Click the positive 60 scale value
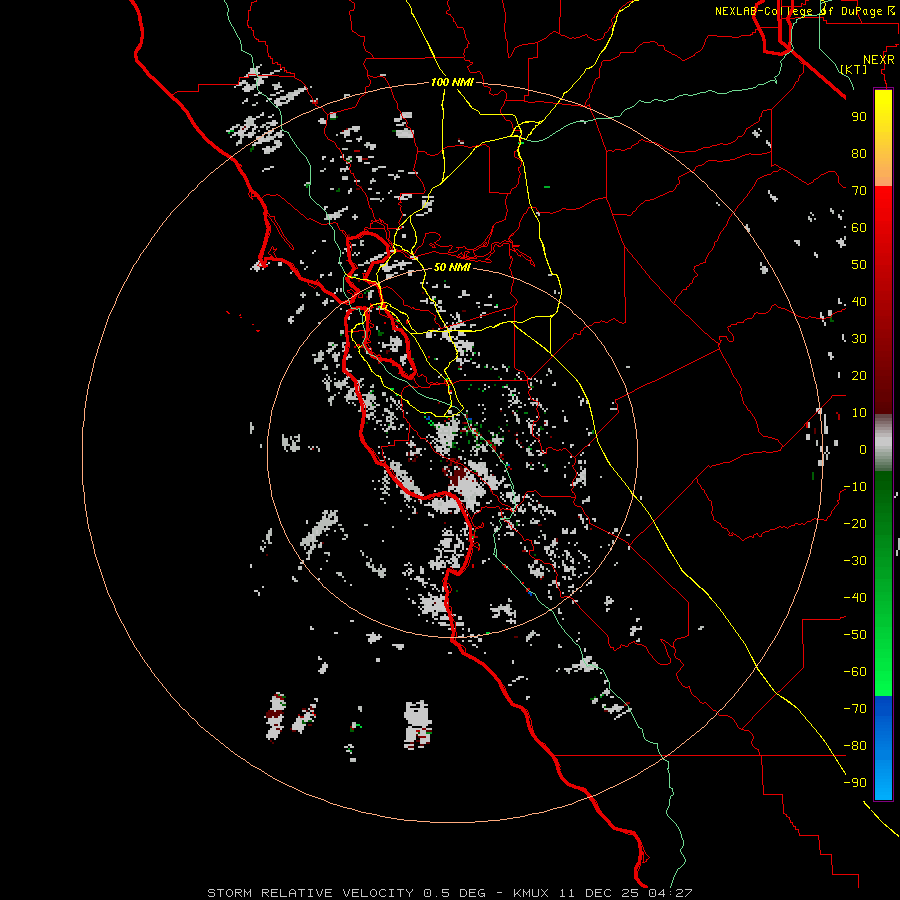This screenshot has width=900, height=900. pos(859,227)
